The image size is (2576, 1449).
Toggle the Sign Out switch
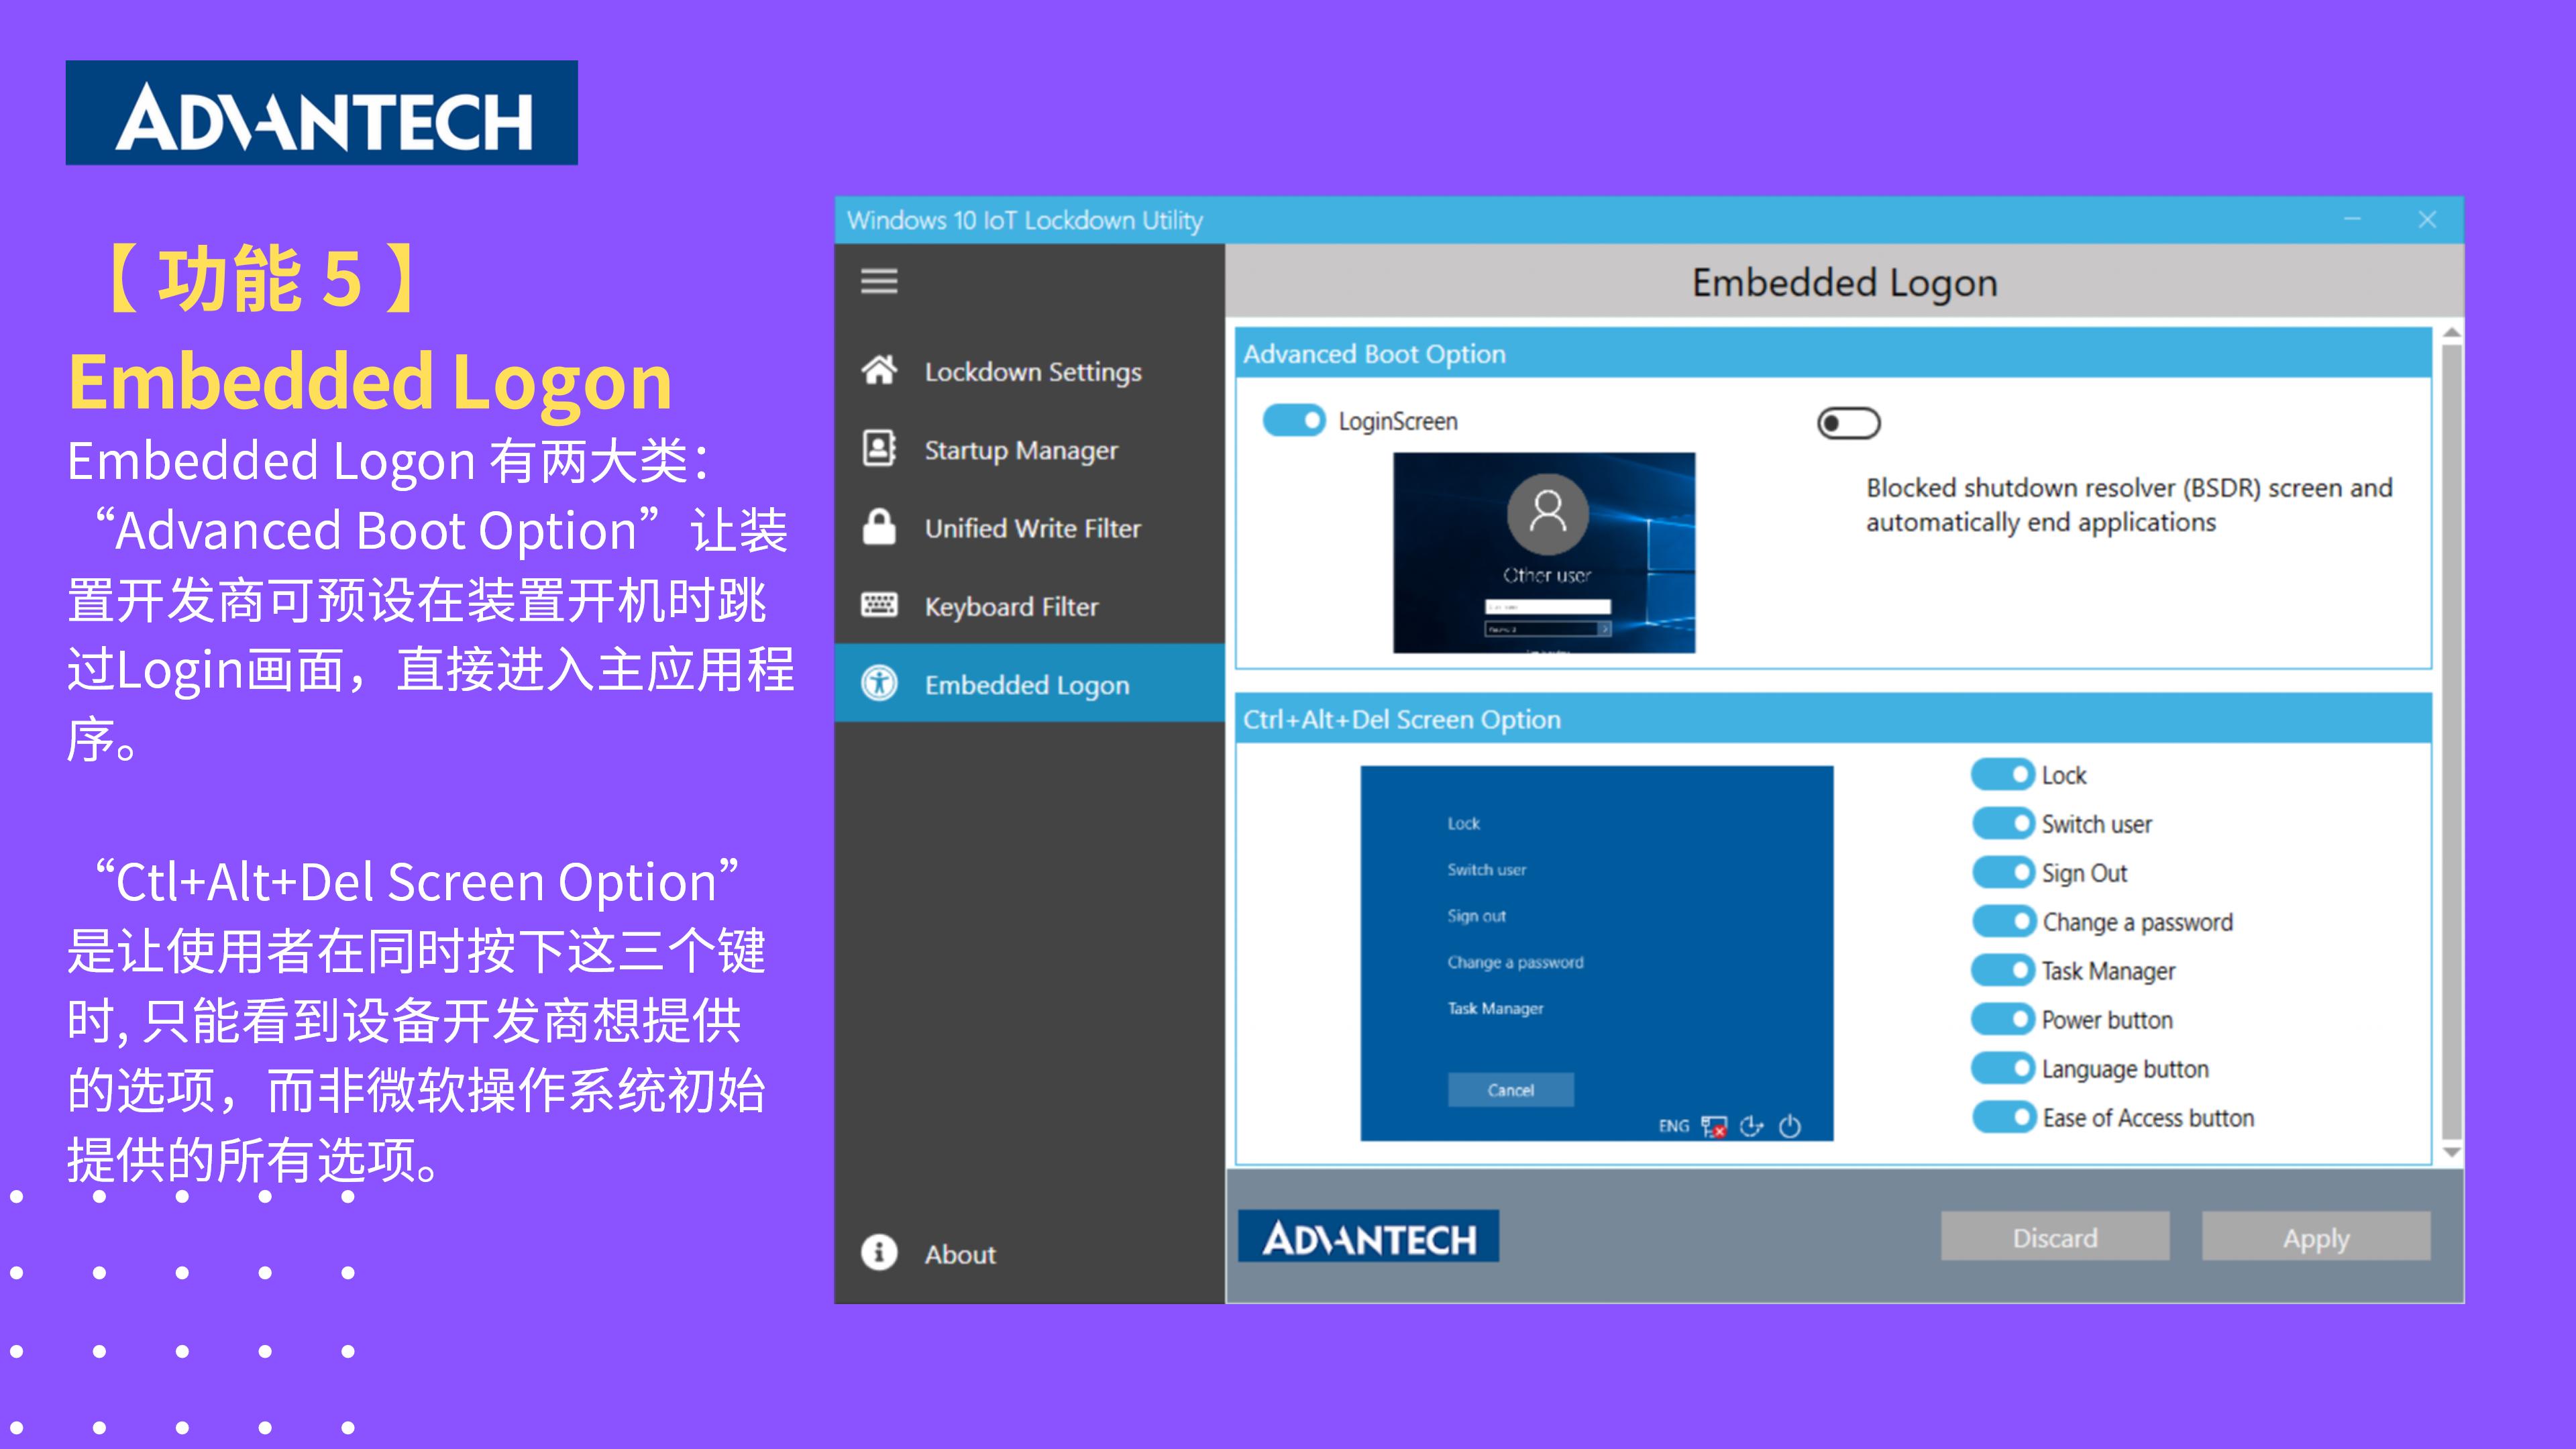click(2003, 872)
